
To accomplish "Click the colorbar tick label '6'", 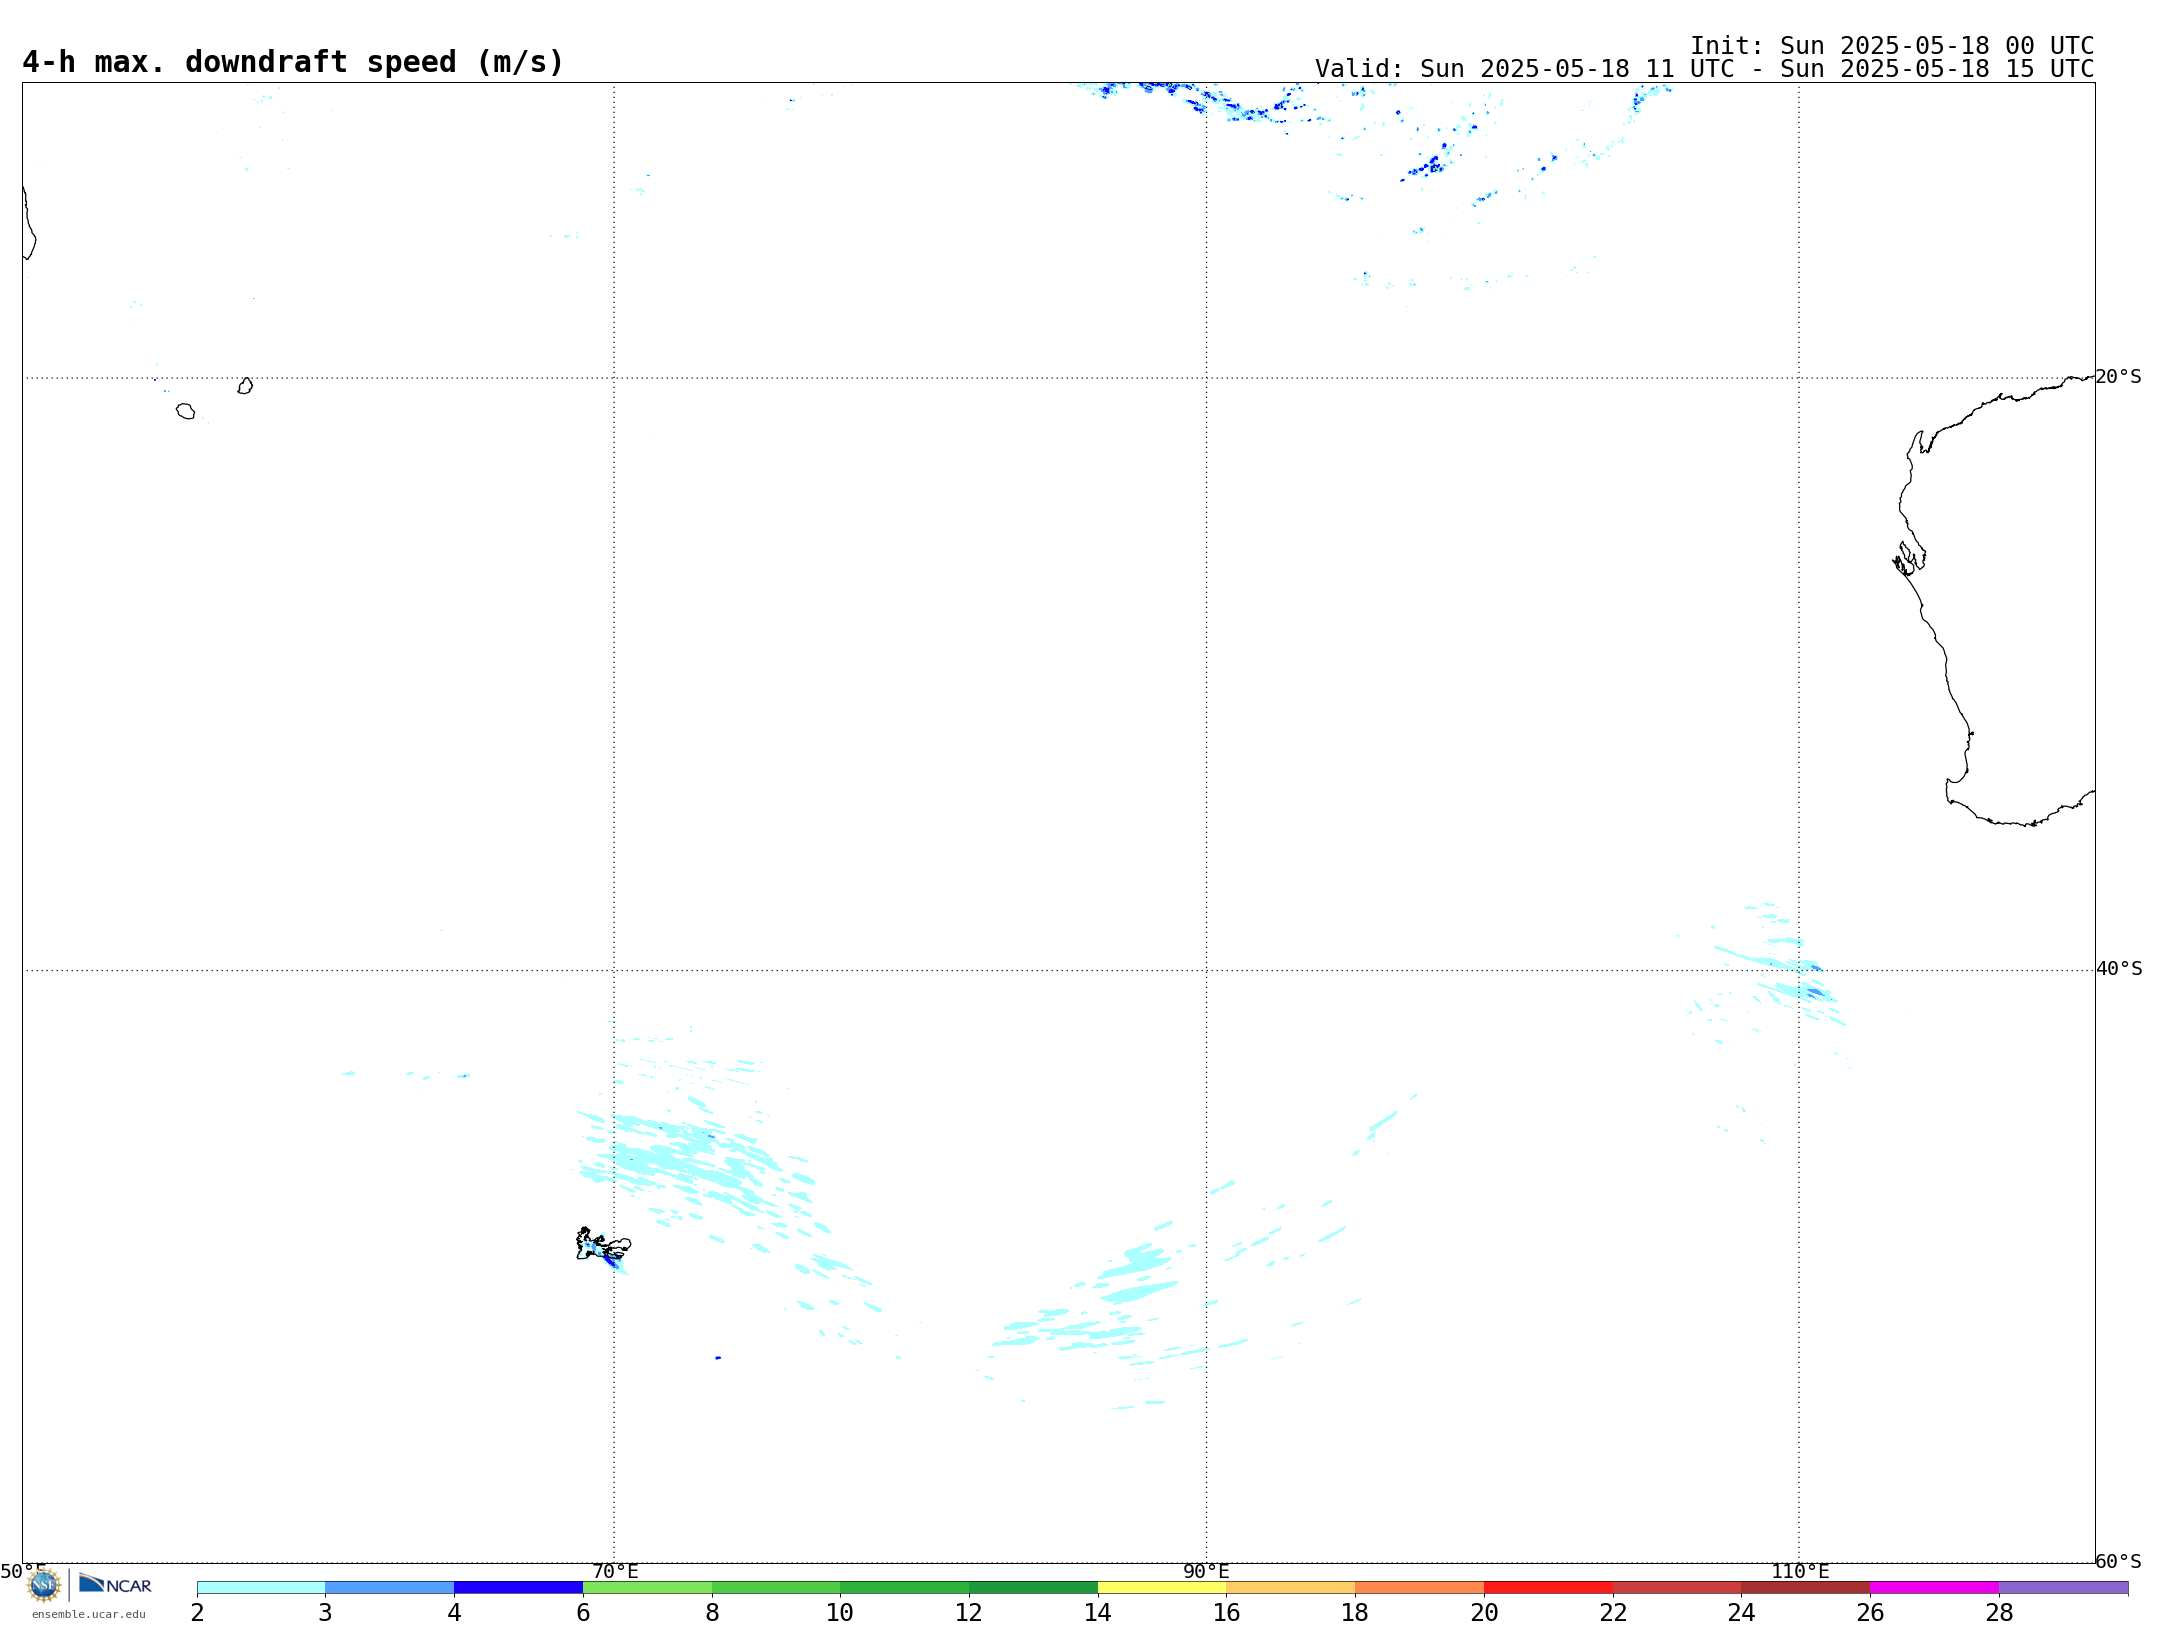I will [x=583, y=1612].
